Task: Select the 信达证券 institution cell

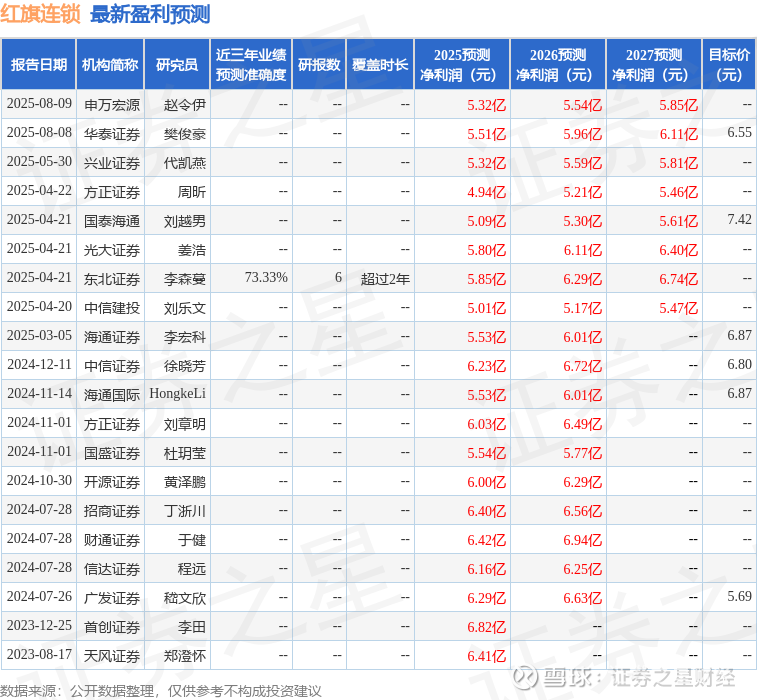Action: [x=112, y=569]
